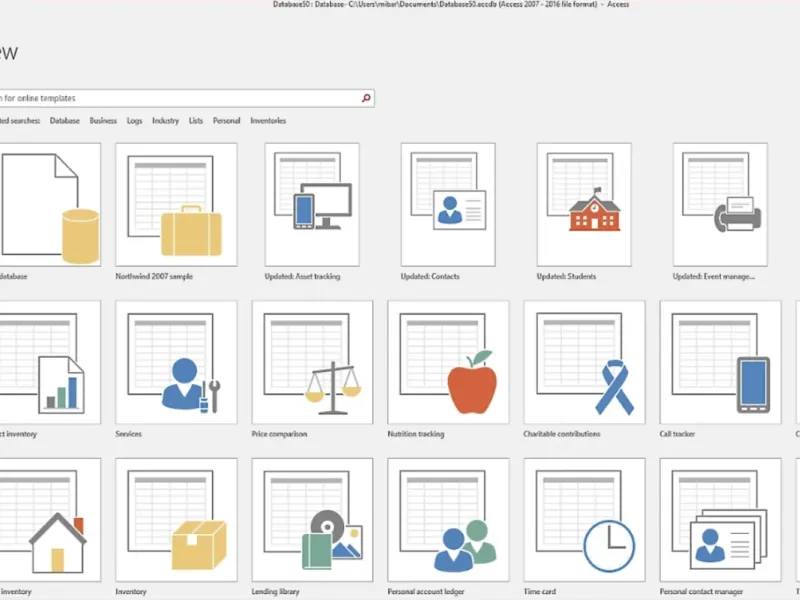This screenshot has width=800, height=600.
Task: Search suggested category Industry
Action: (165, 121)
